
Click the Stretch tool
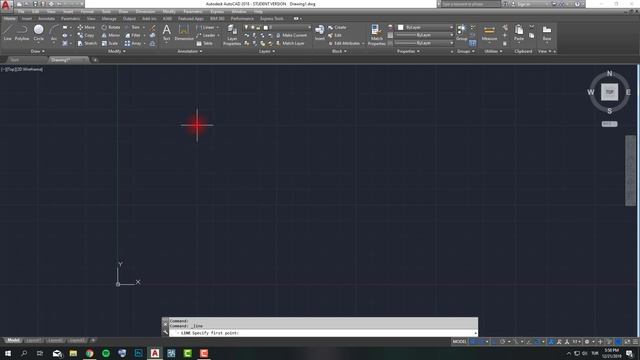tap(87, 43)
